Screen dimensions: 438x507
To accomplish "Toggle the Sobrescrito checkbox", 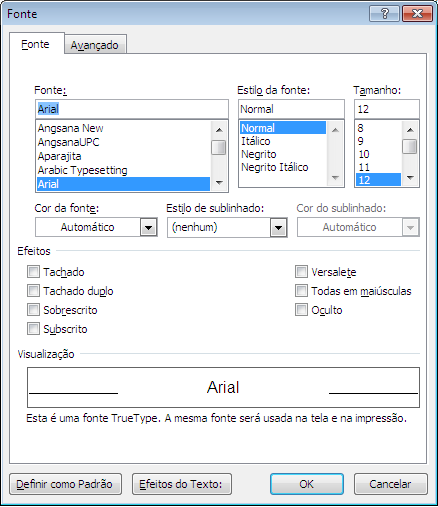I will tap(33, 310).
